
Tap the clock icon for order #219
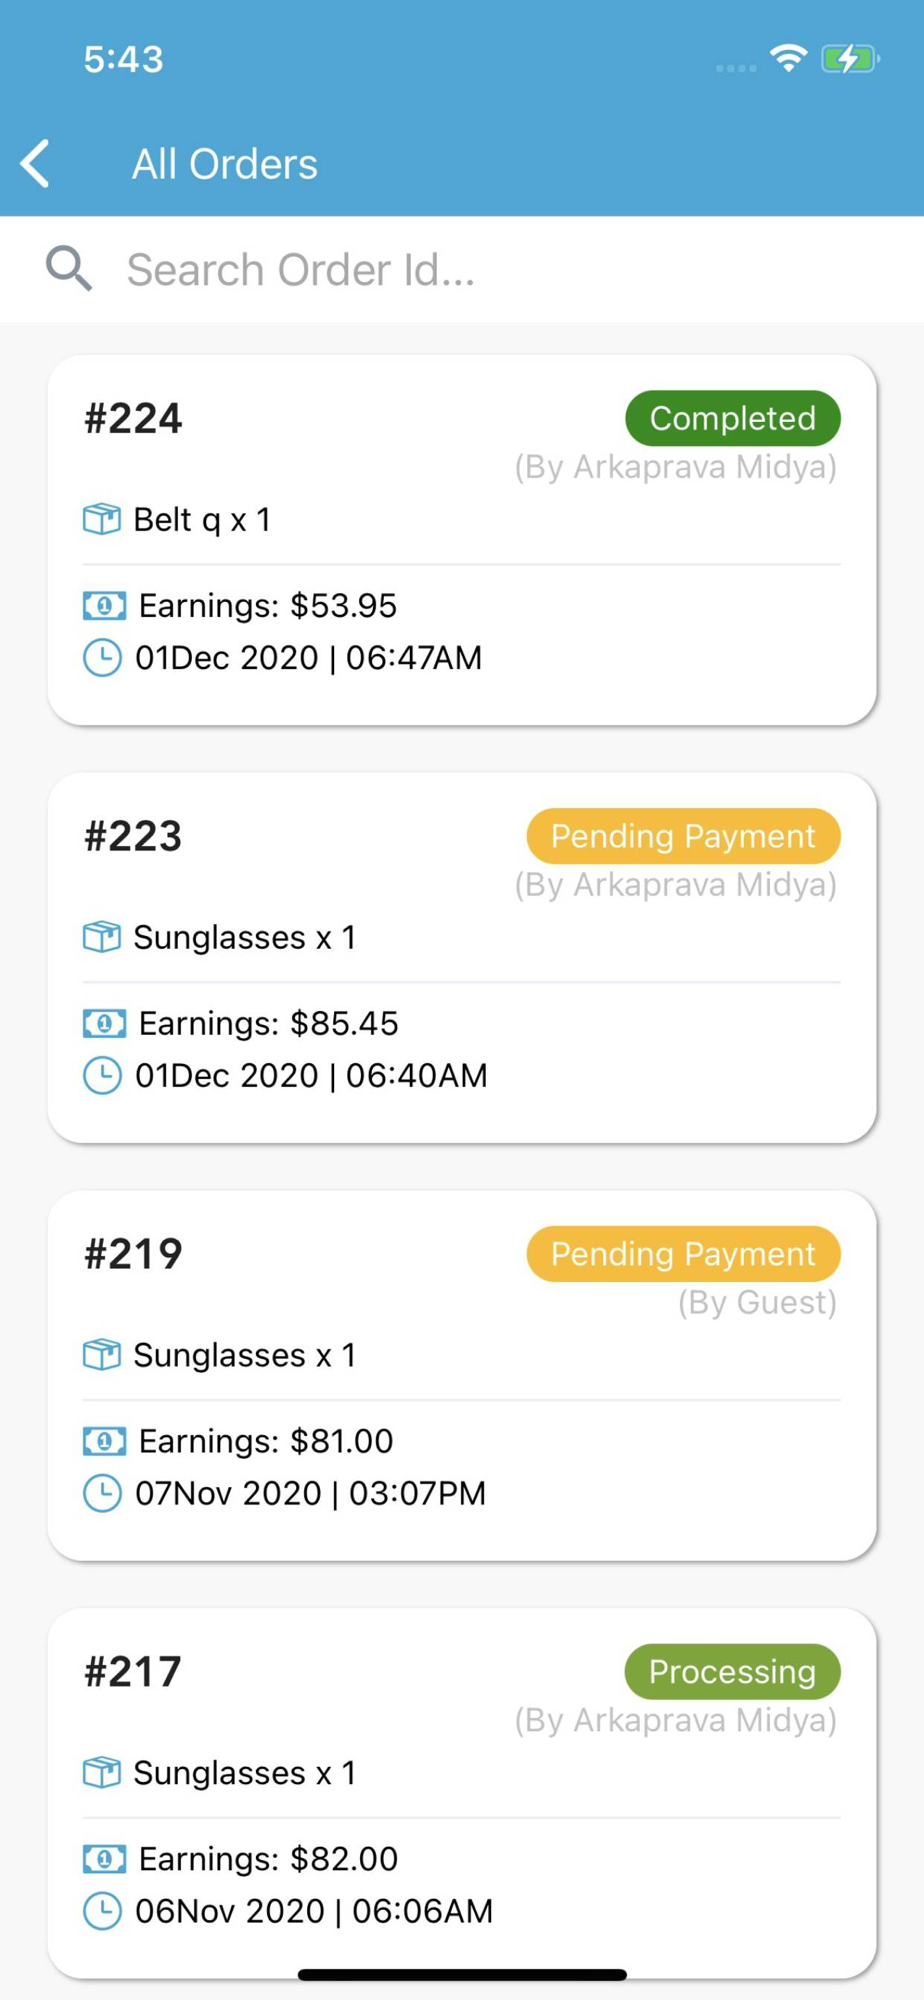[x=102, y=1494]
